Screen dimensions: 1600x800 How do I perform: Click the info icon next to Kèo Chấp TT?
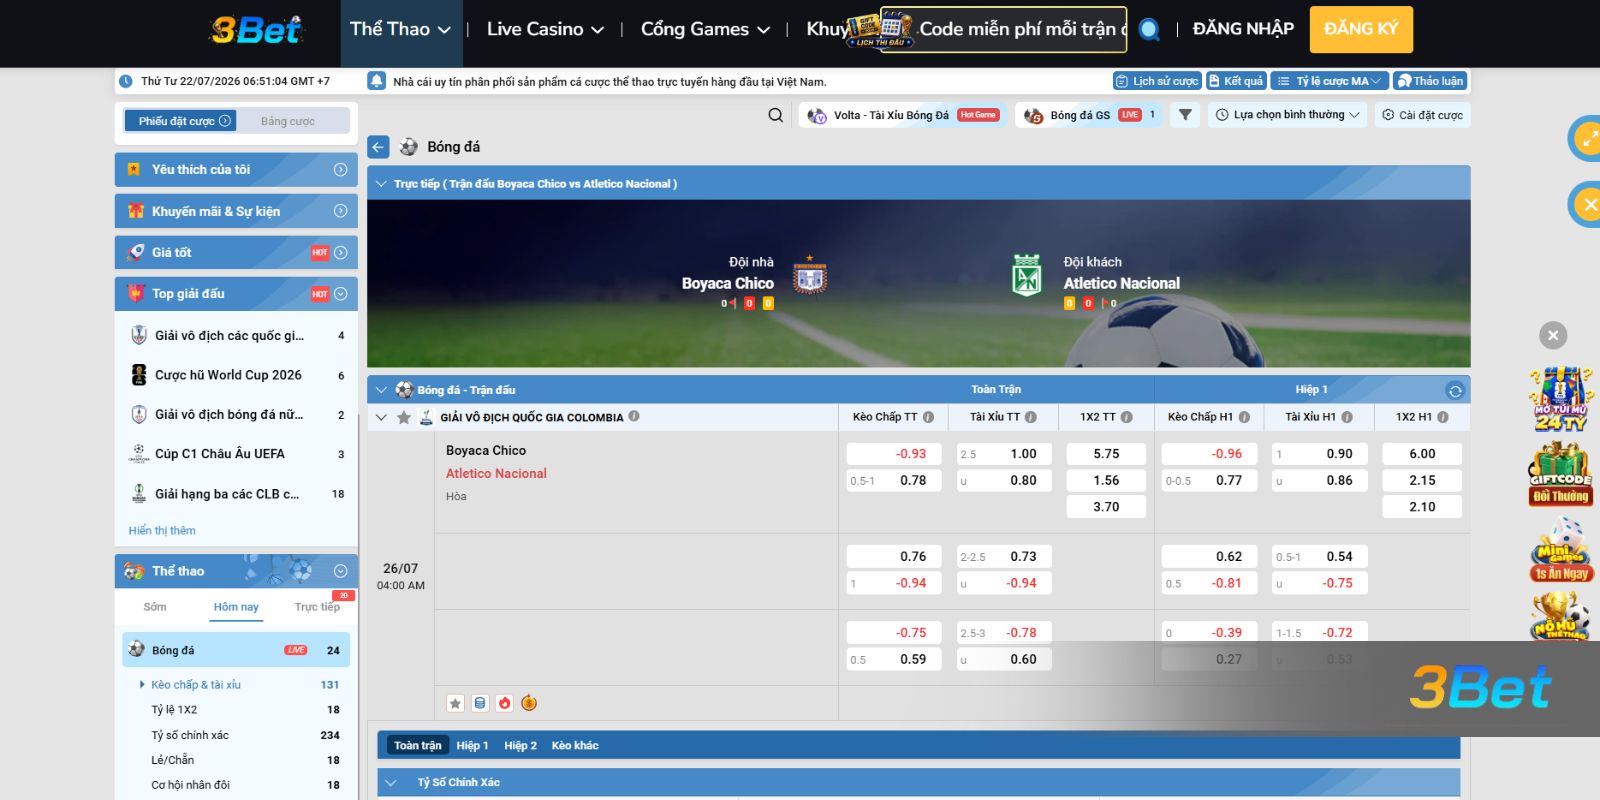coord(928,417)
